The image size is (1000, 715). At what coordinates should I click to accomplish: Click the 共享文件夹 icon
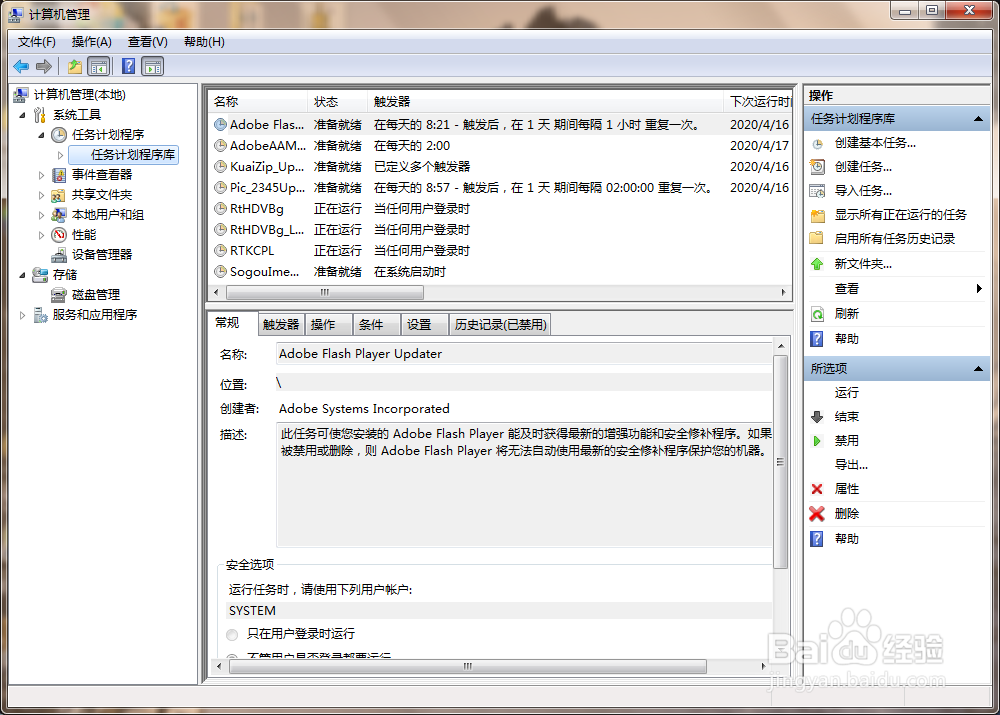59,195
